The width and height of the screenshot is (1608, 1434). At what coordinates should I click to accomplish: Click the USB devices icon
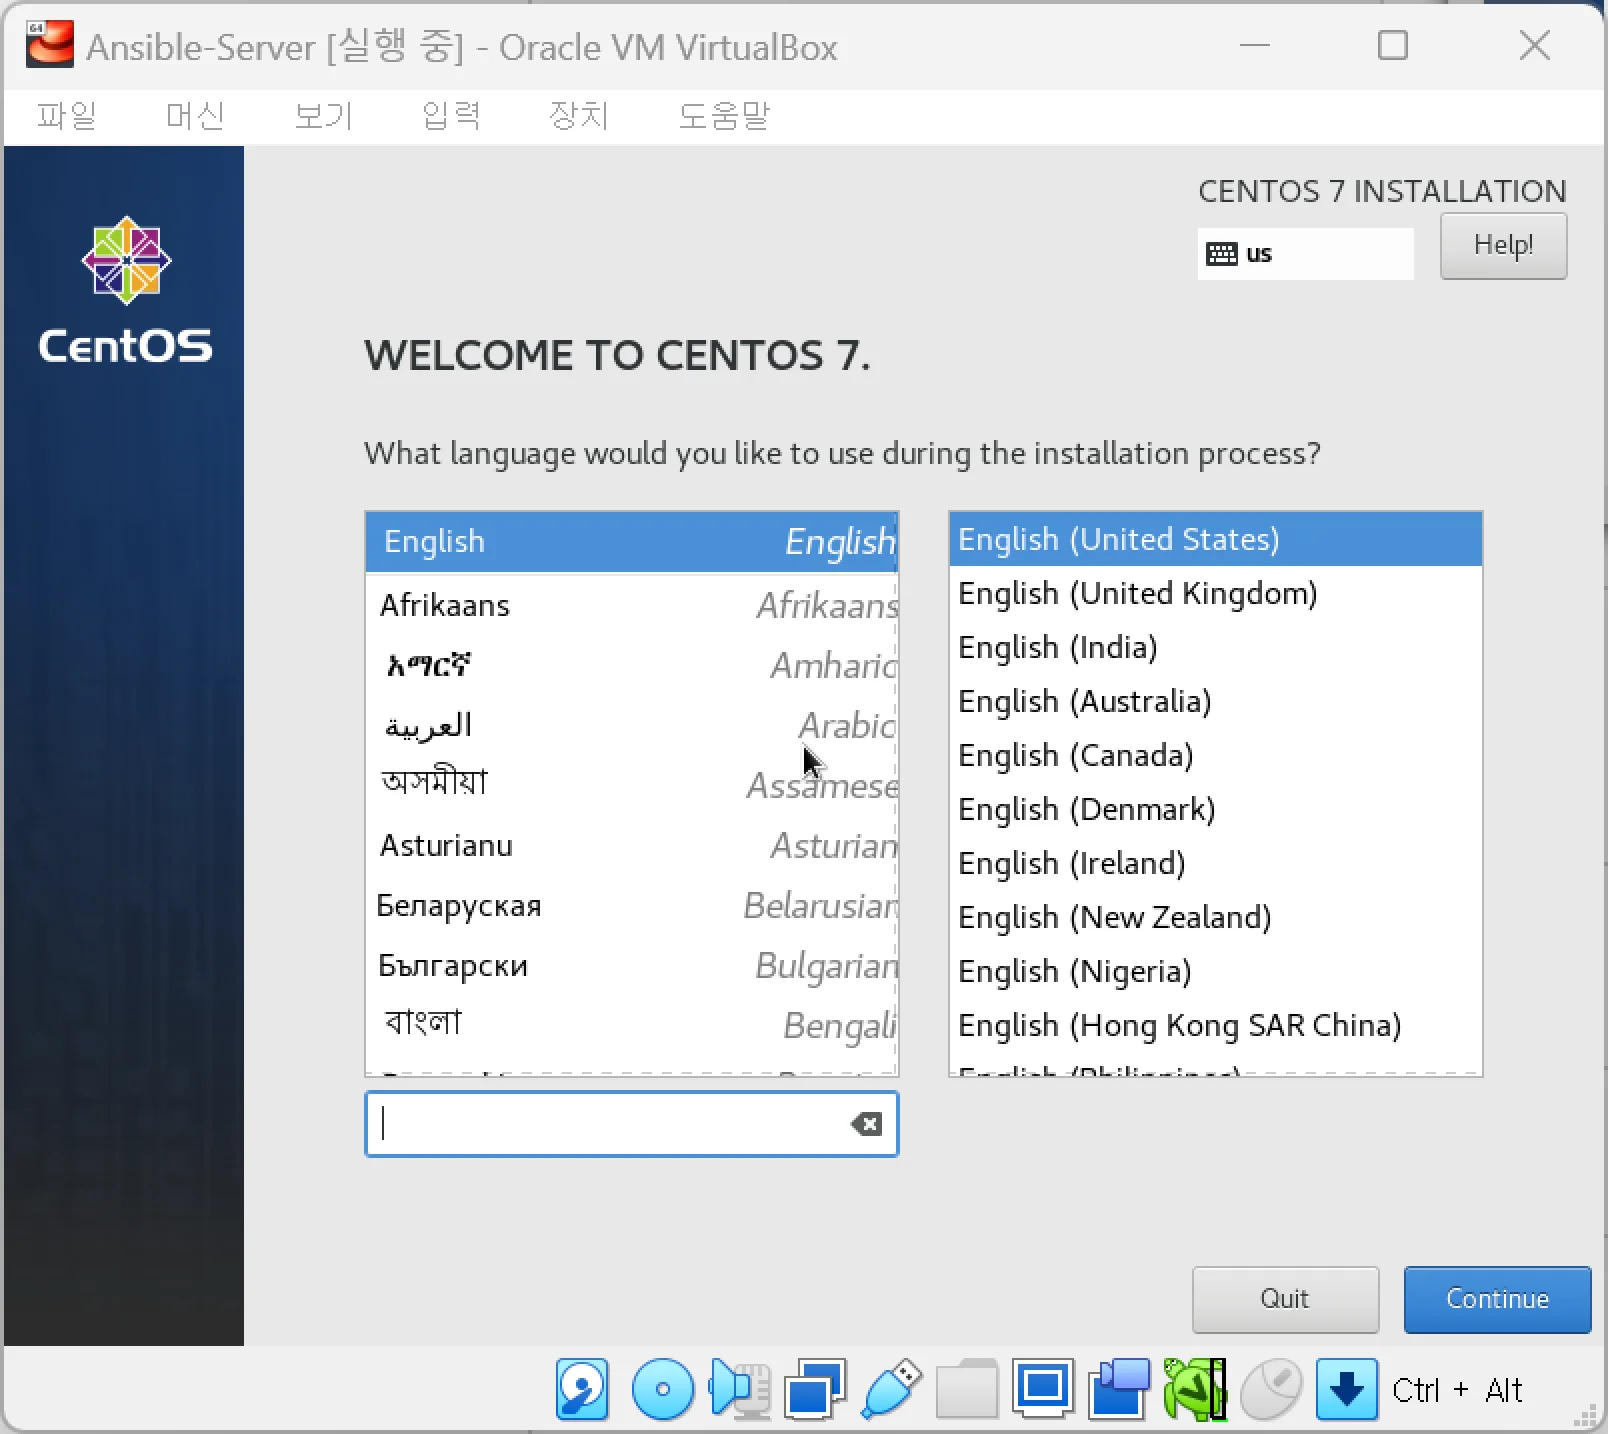click(x=891, y=1389)
